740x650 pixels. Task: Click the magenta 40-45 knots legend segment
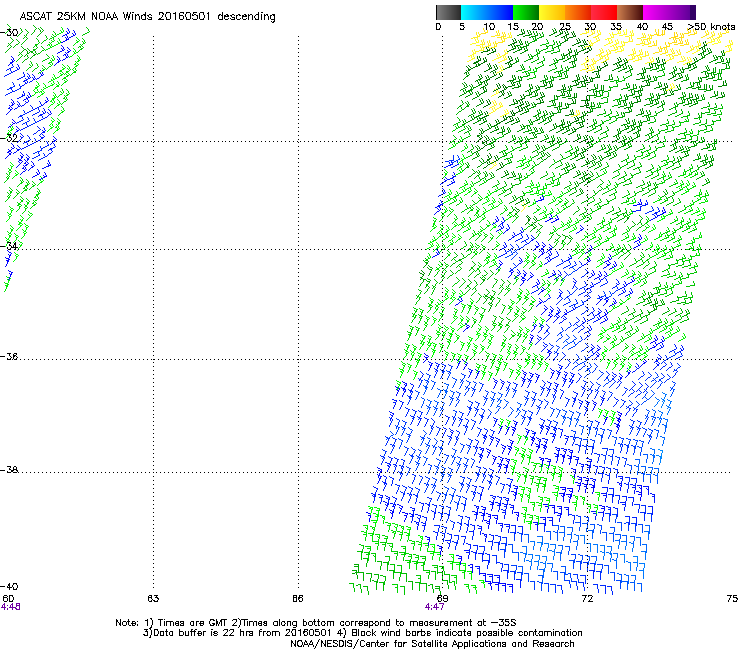tap(656, 12)
